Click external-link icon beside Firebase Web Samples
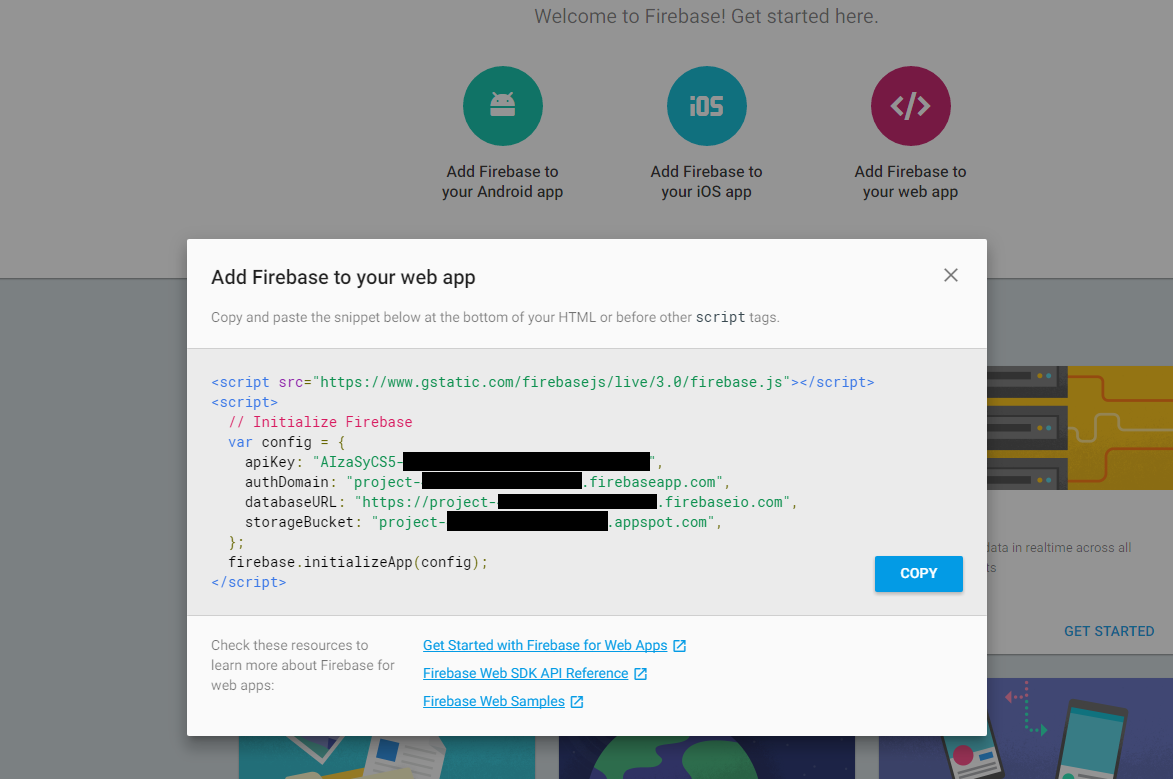1173x779 pixels. point(577,702)
